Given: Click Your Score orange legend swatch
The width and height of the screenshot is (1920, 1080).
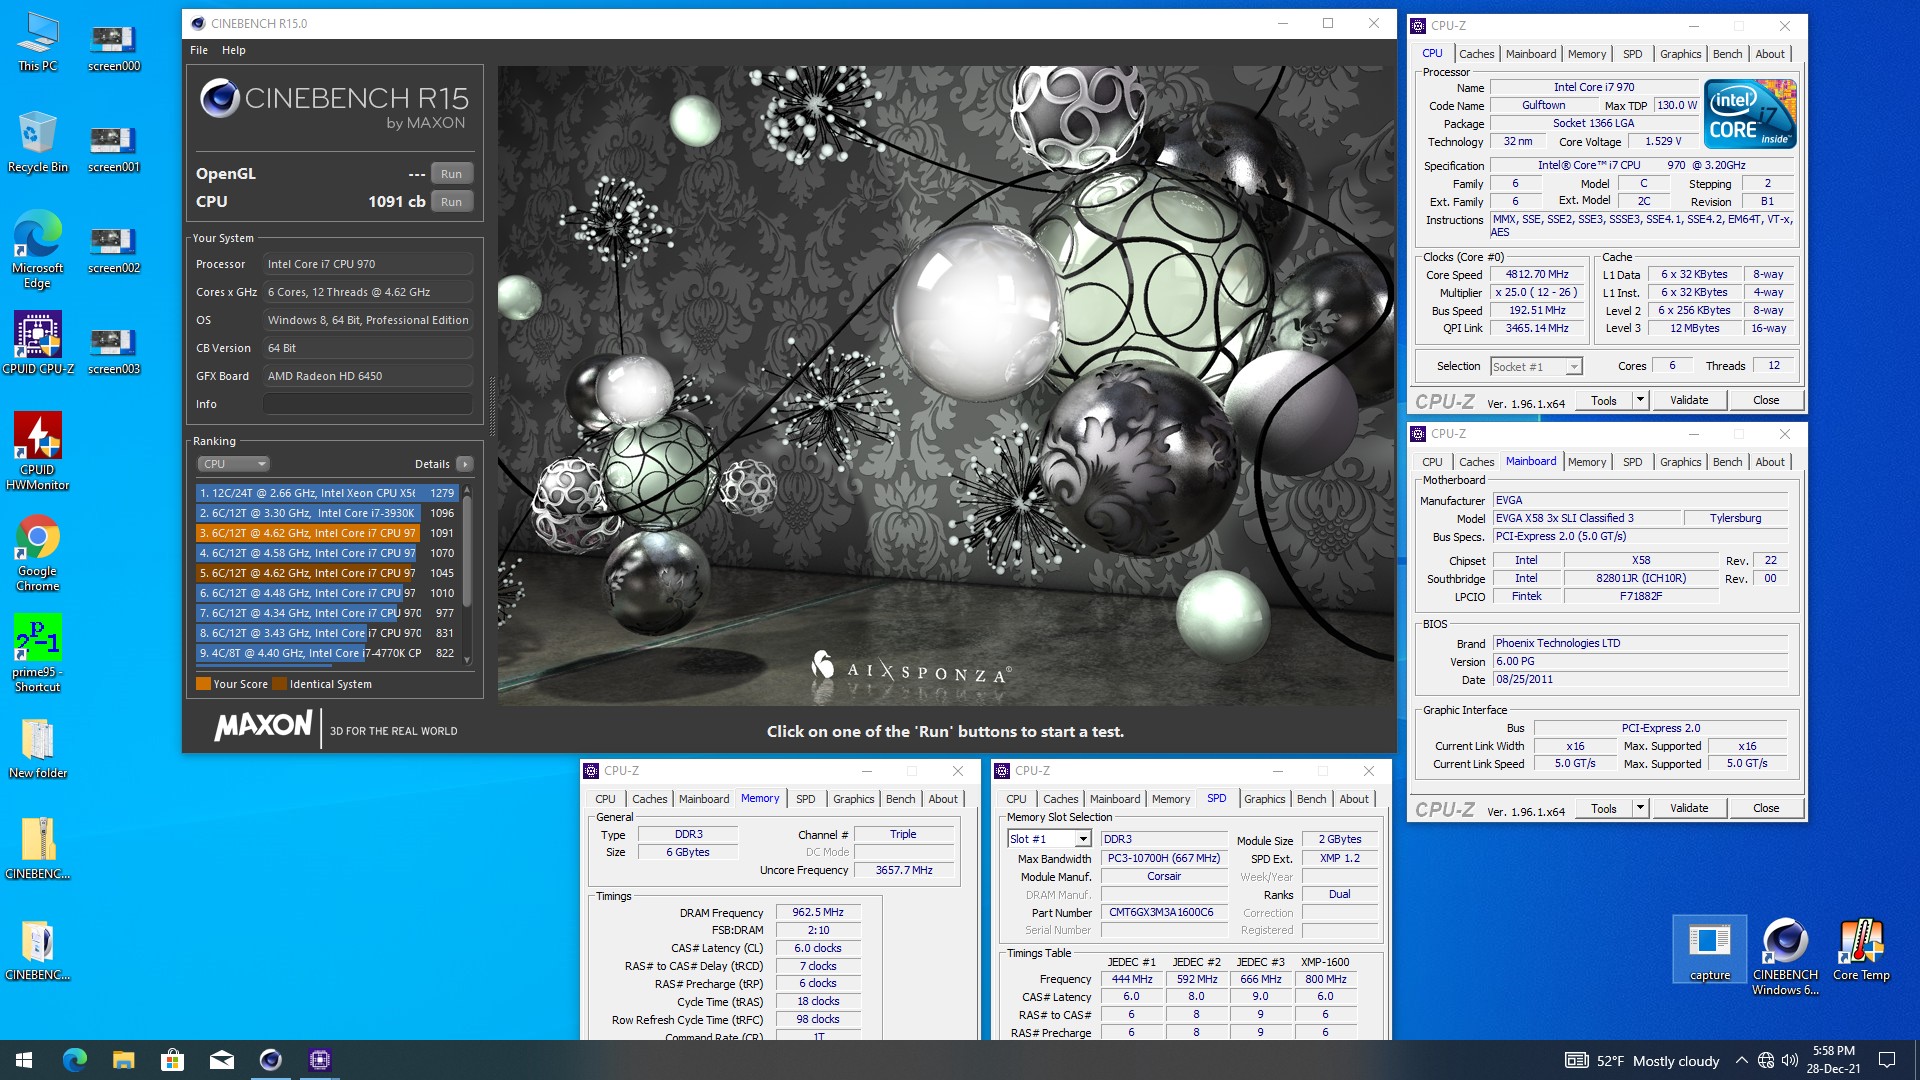Looking at the screenshot, I should click(x=203, y=684).
